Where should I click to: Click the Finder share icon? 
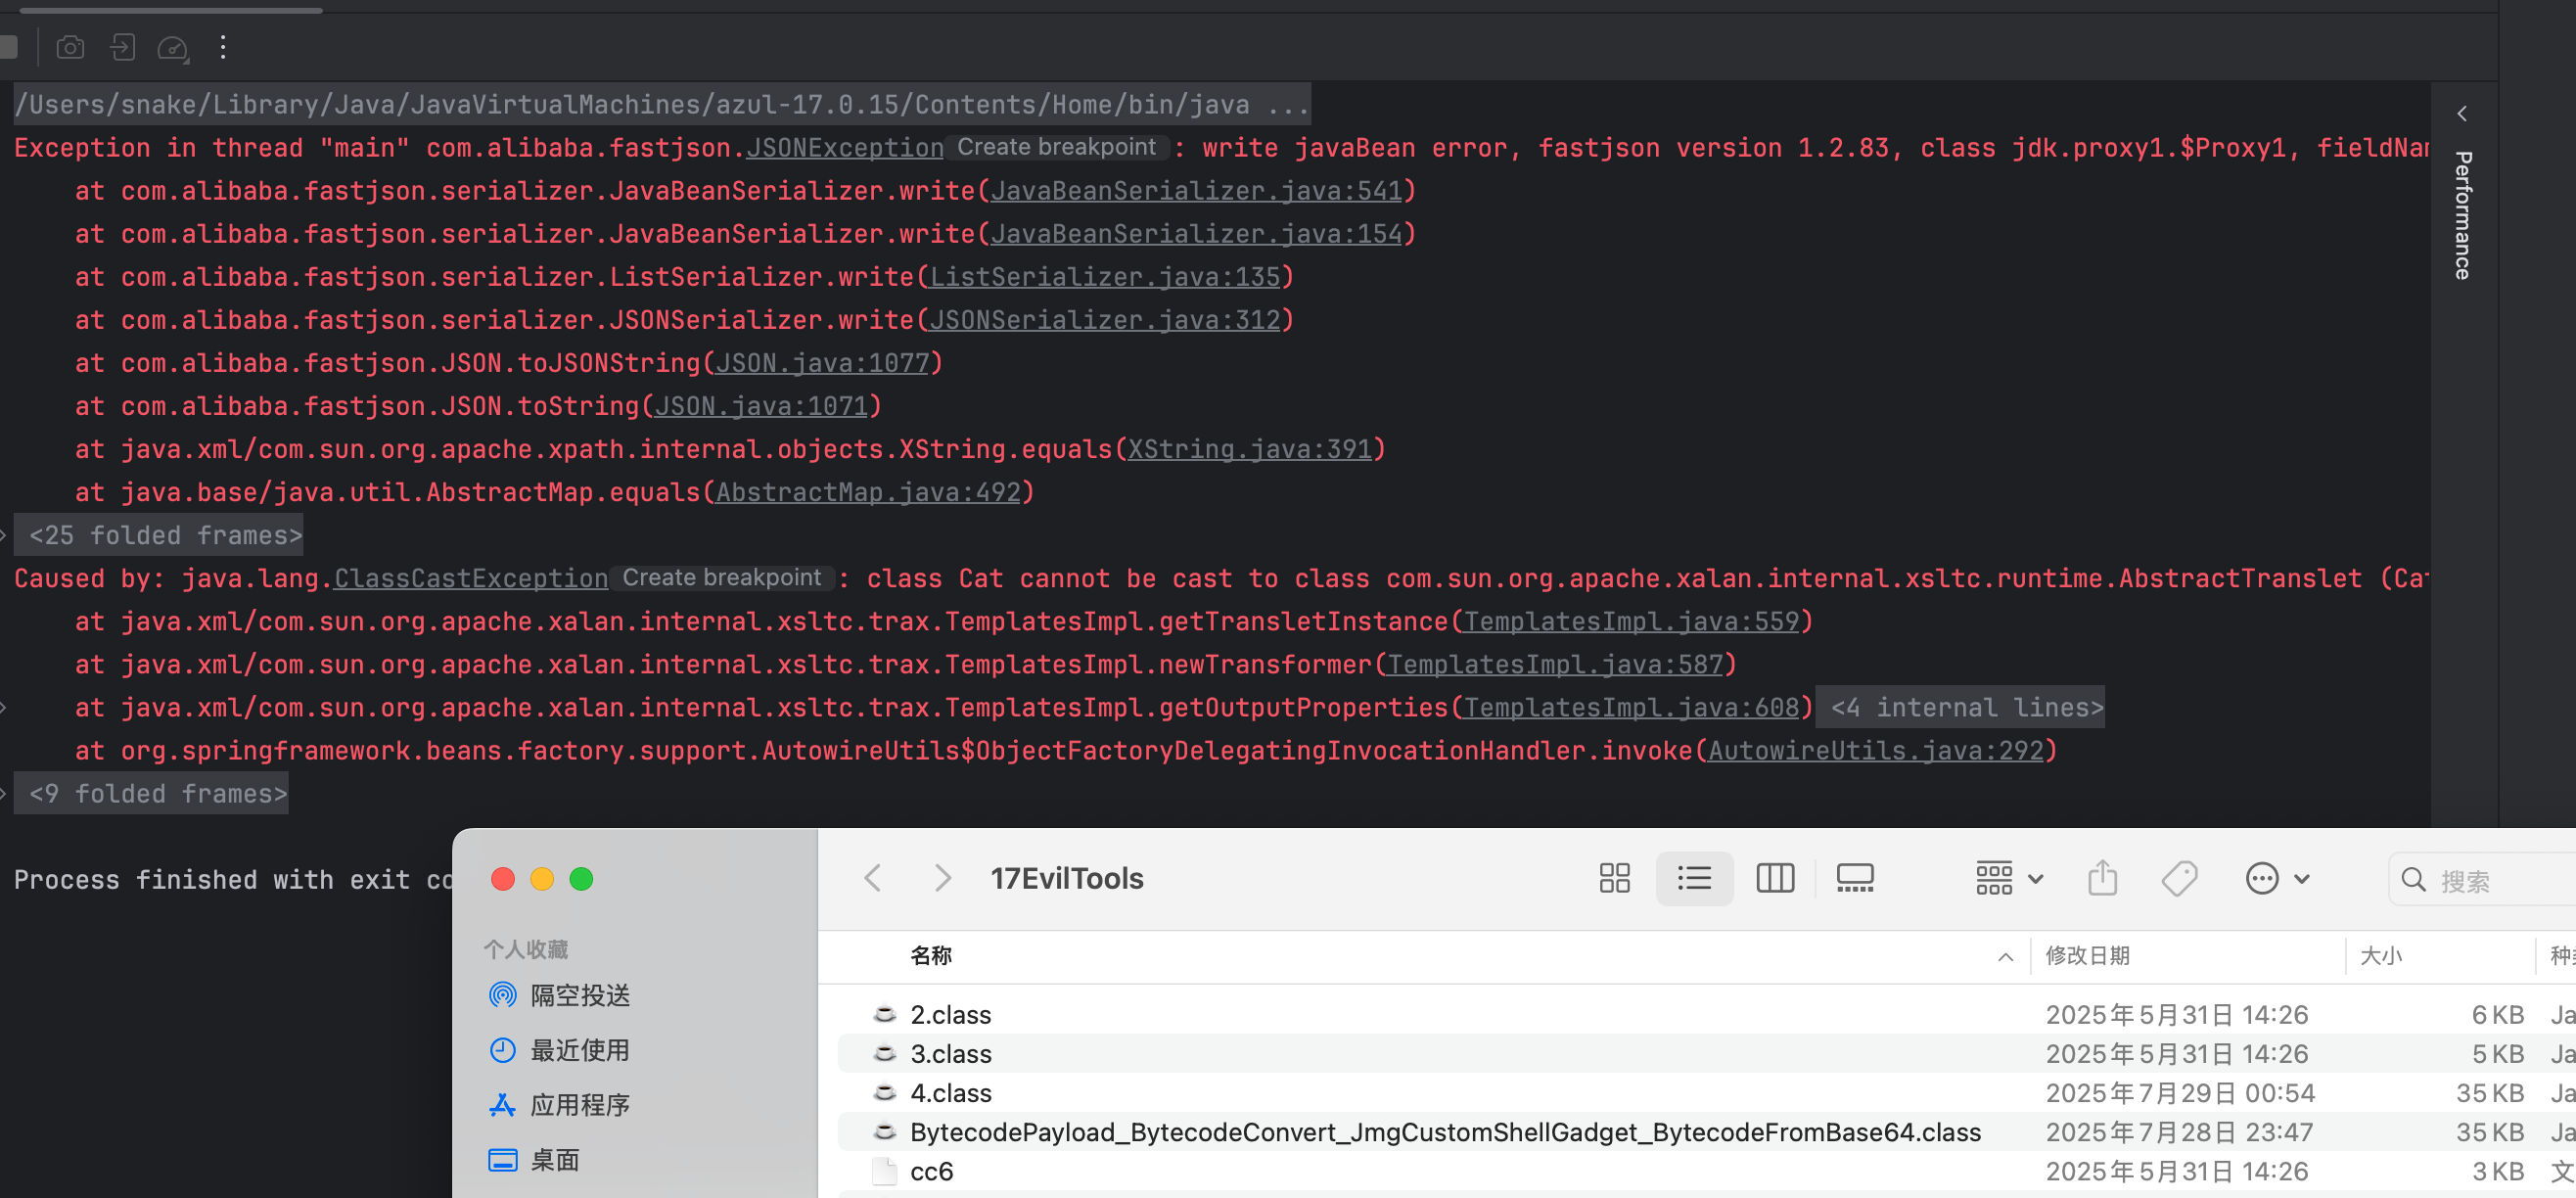tap(2102, 878)
